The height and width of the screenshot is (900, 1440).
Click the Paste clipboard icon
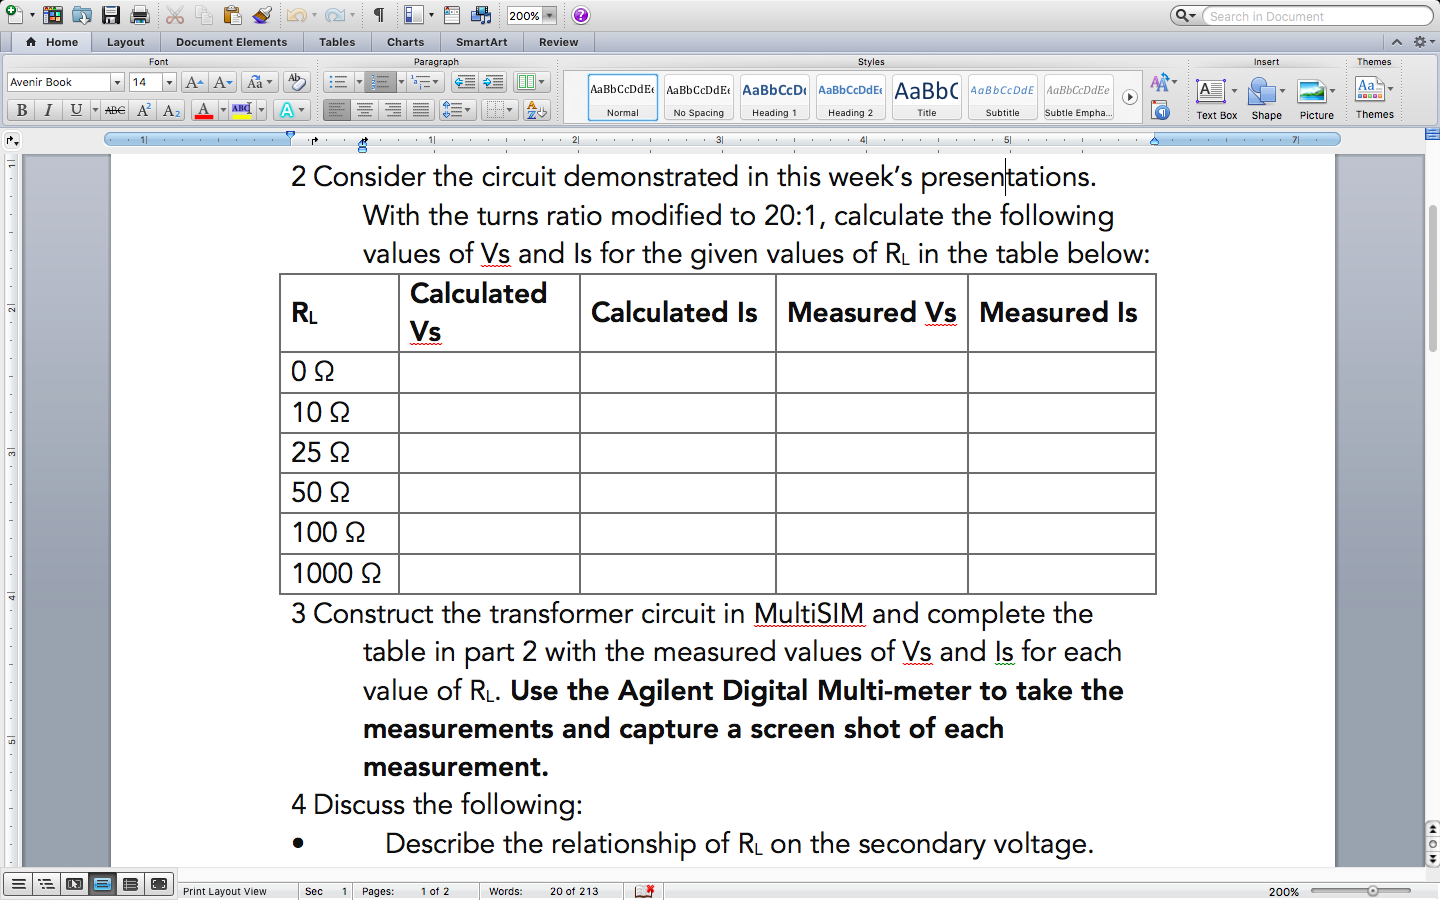click(x=231, y=14)
